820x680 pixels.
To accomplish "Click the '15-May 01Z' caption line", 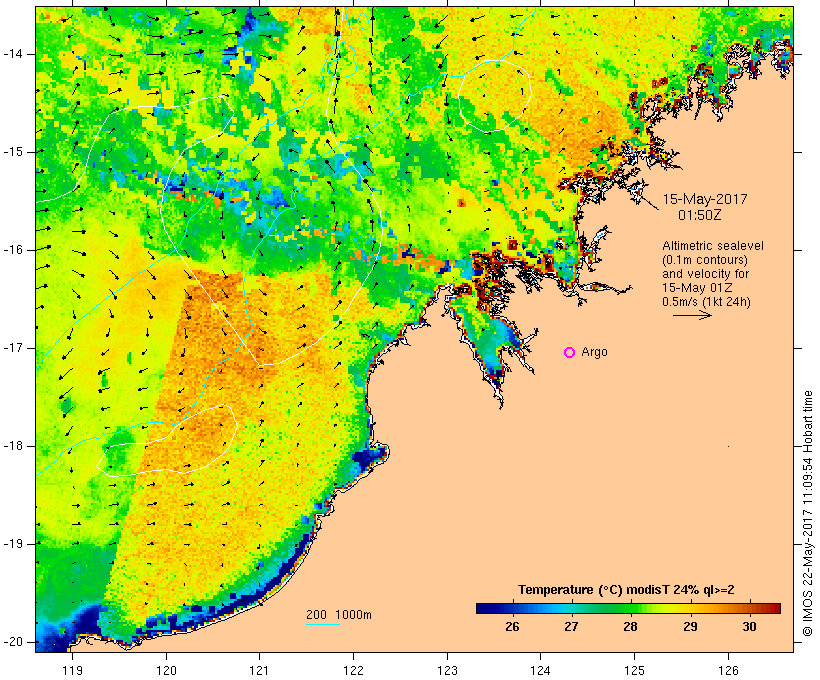I will point(697,288).
